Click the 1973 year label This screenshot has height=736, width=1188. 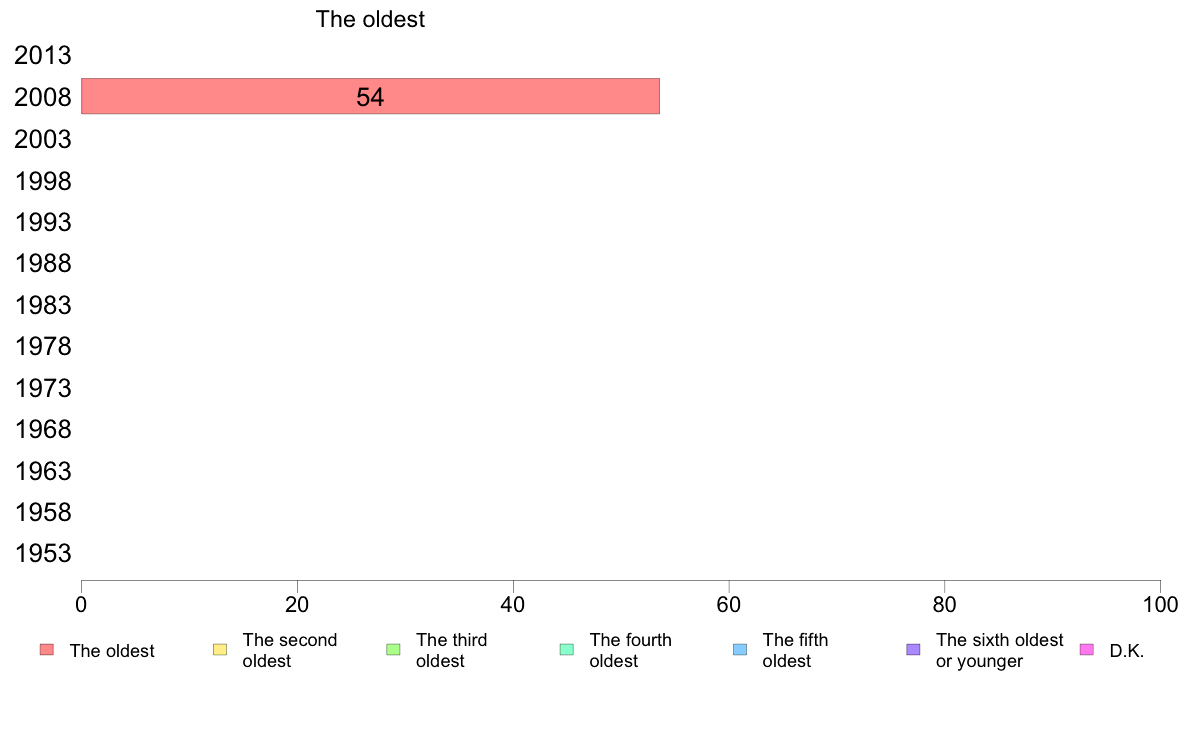(43, 388)
